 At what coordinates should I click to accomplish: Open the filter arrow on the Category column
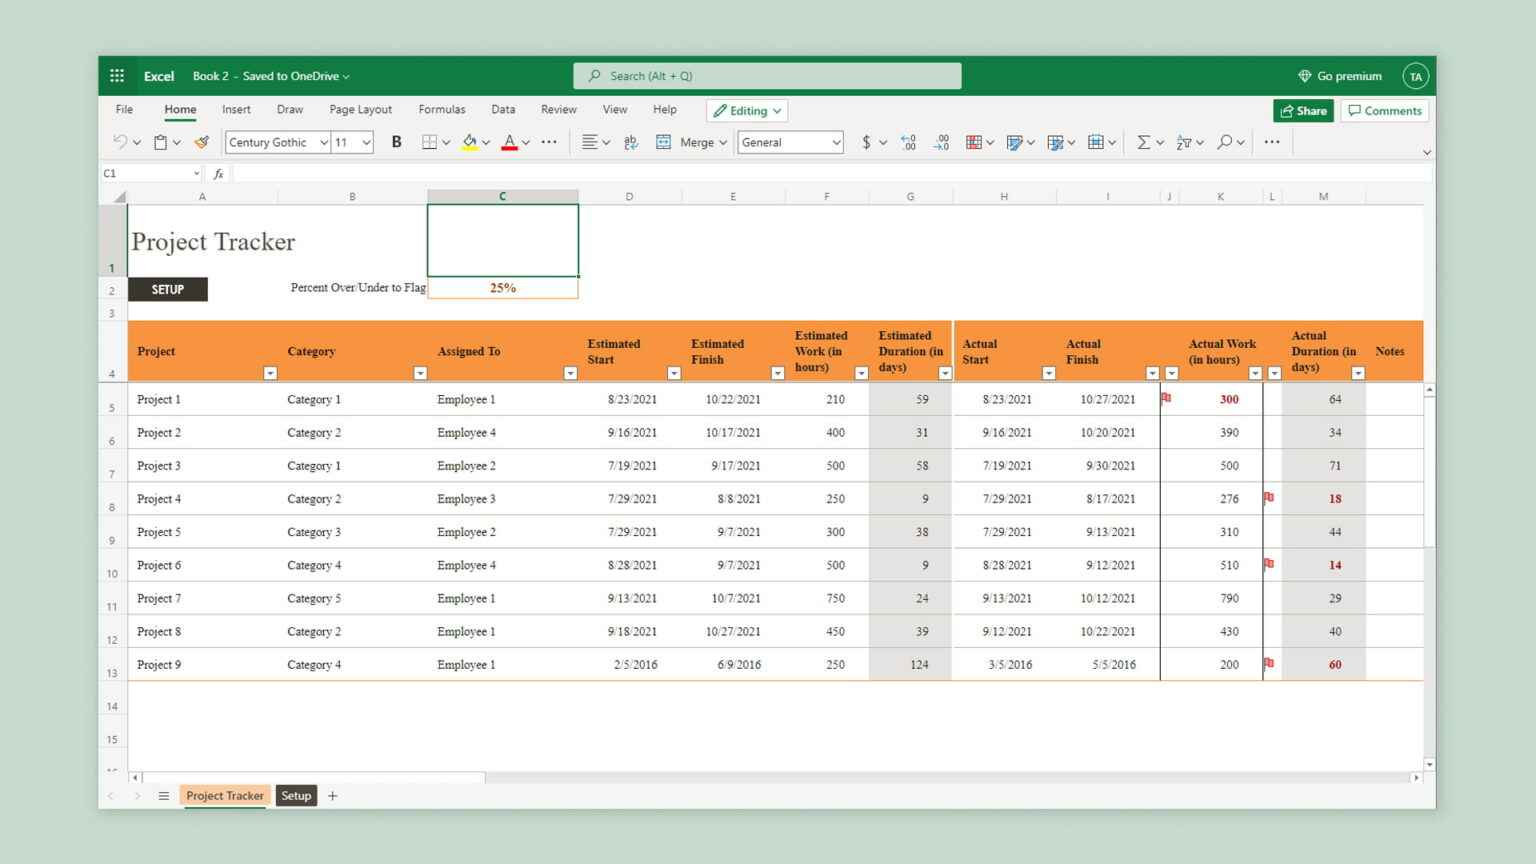click(x=420, y=373)
